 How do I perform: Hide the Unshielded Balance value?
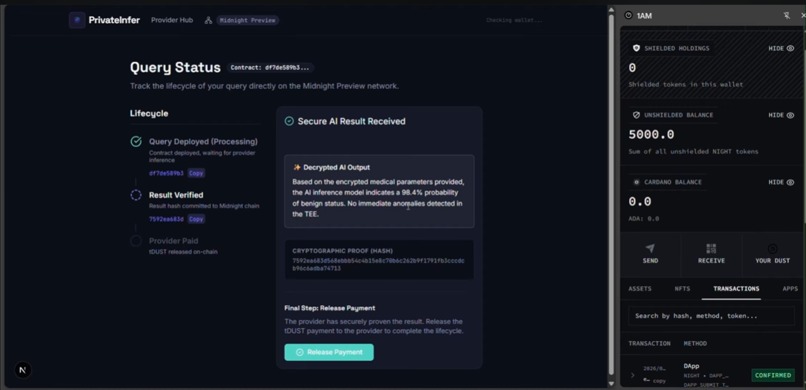coord(781,115)
